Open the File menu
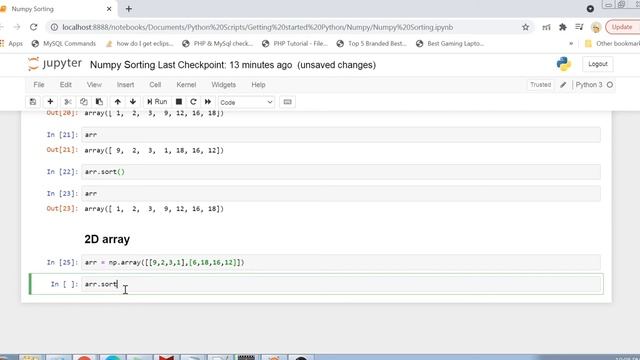 (x=39, y=84)
